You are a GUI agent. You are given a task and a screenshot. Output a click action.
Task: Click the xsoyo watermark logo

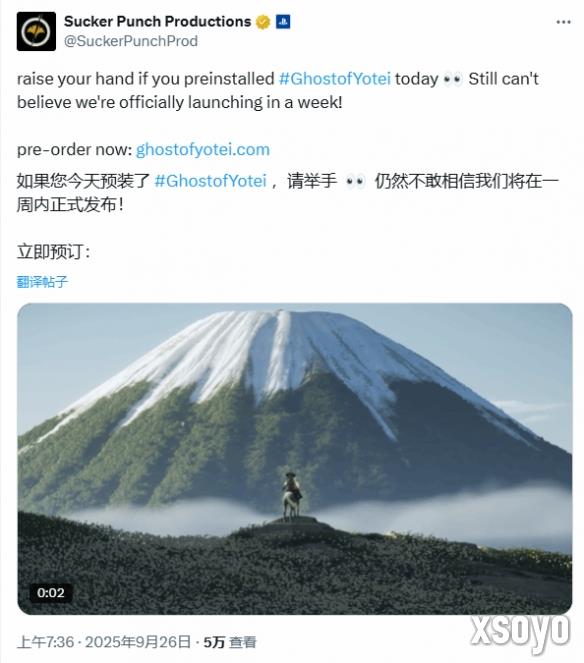coord(519,631)
